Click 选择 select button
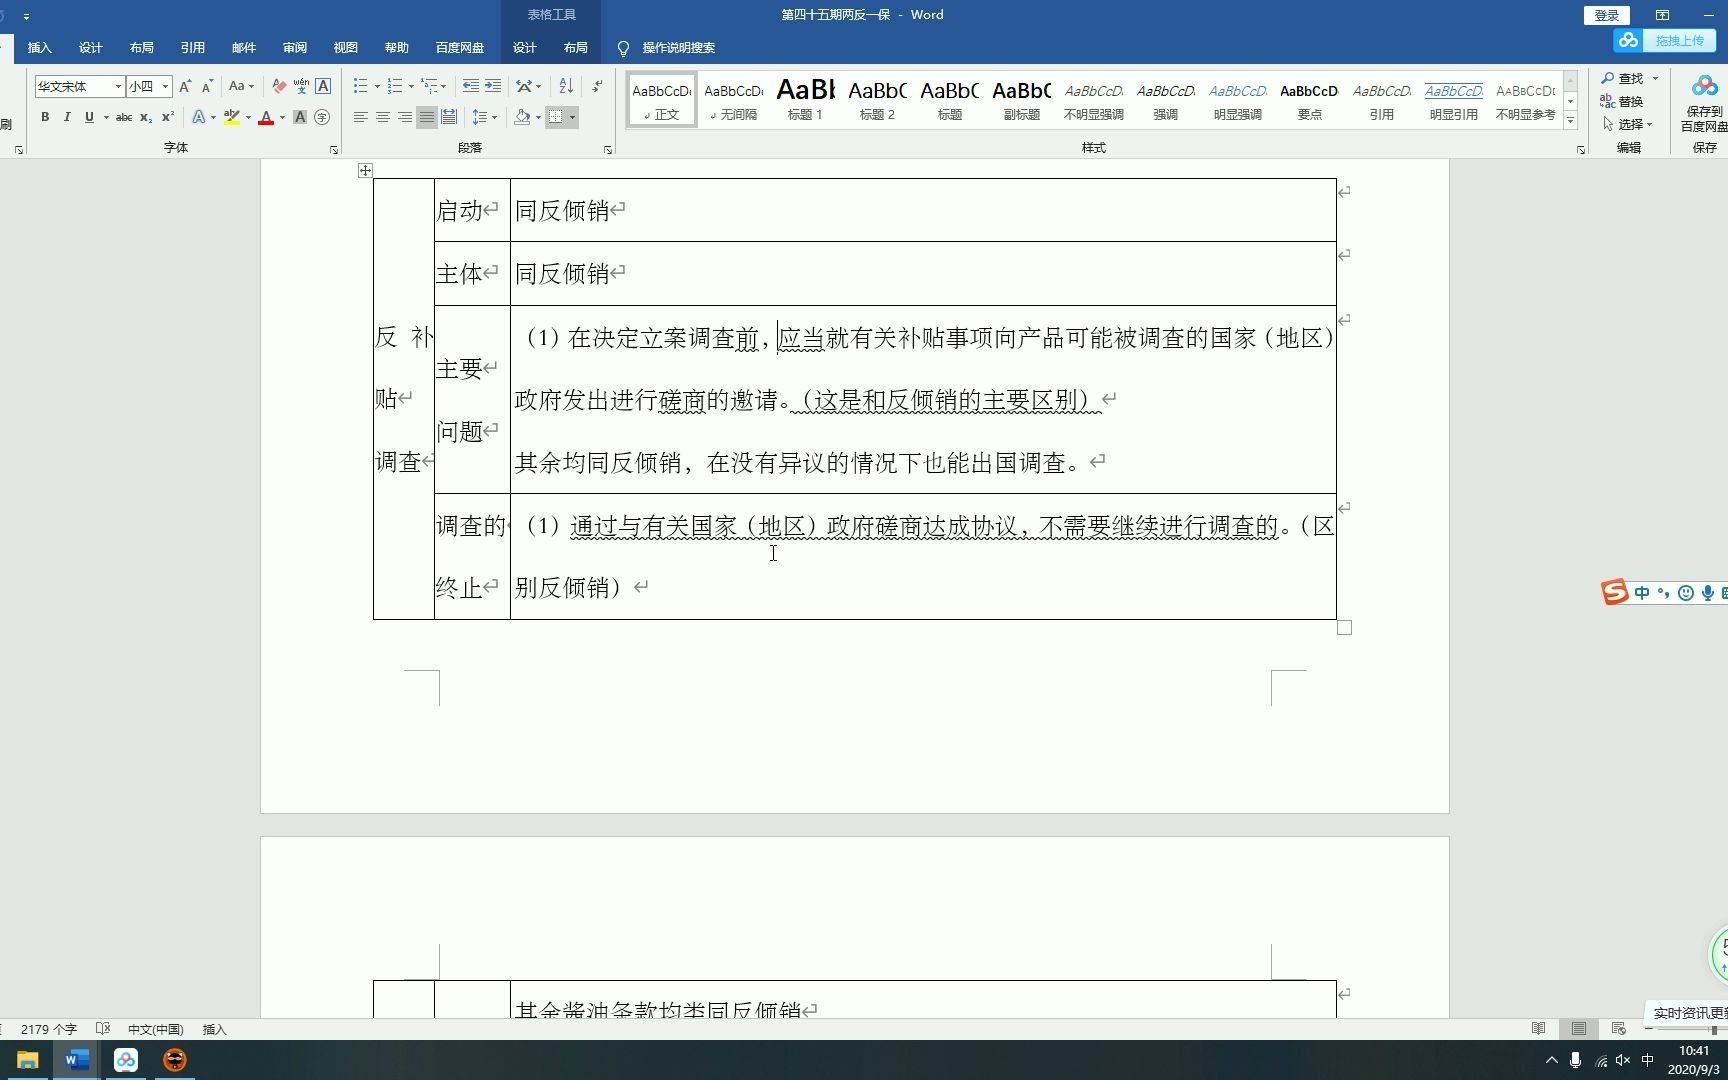Image resolution: width=1728 pixels, height=1080 pixels. (x=1627, y=124)
